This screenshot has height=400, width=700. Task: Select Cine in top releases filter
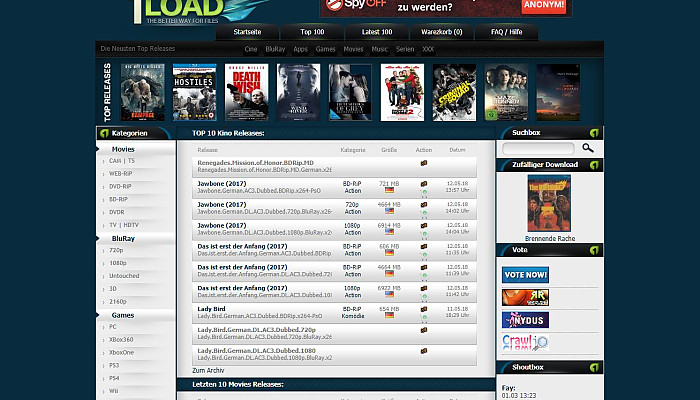[x=251, y=49]
